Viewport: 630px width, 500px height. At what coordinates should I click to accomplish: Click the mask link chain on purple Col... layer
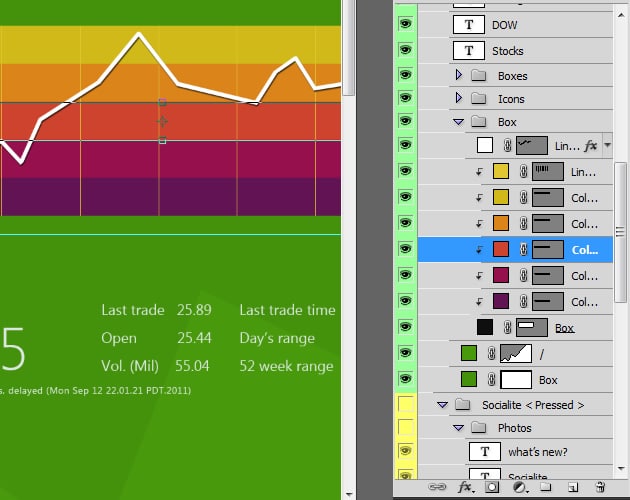point(523,301)
